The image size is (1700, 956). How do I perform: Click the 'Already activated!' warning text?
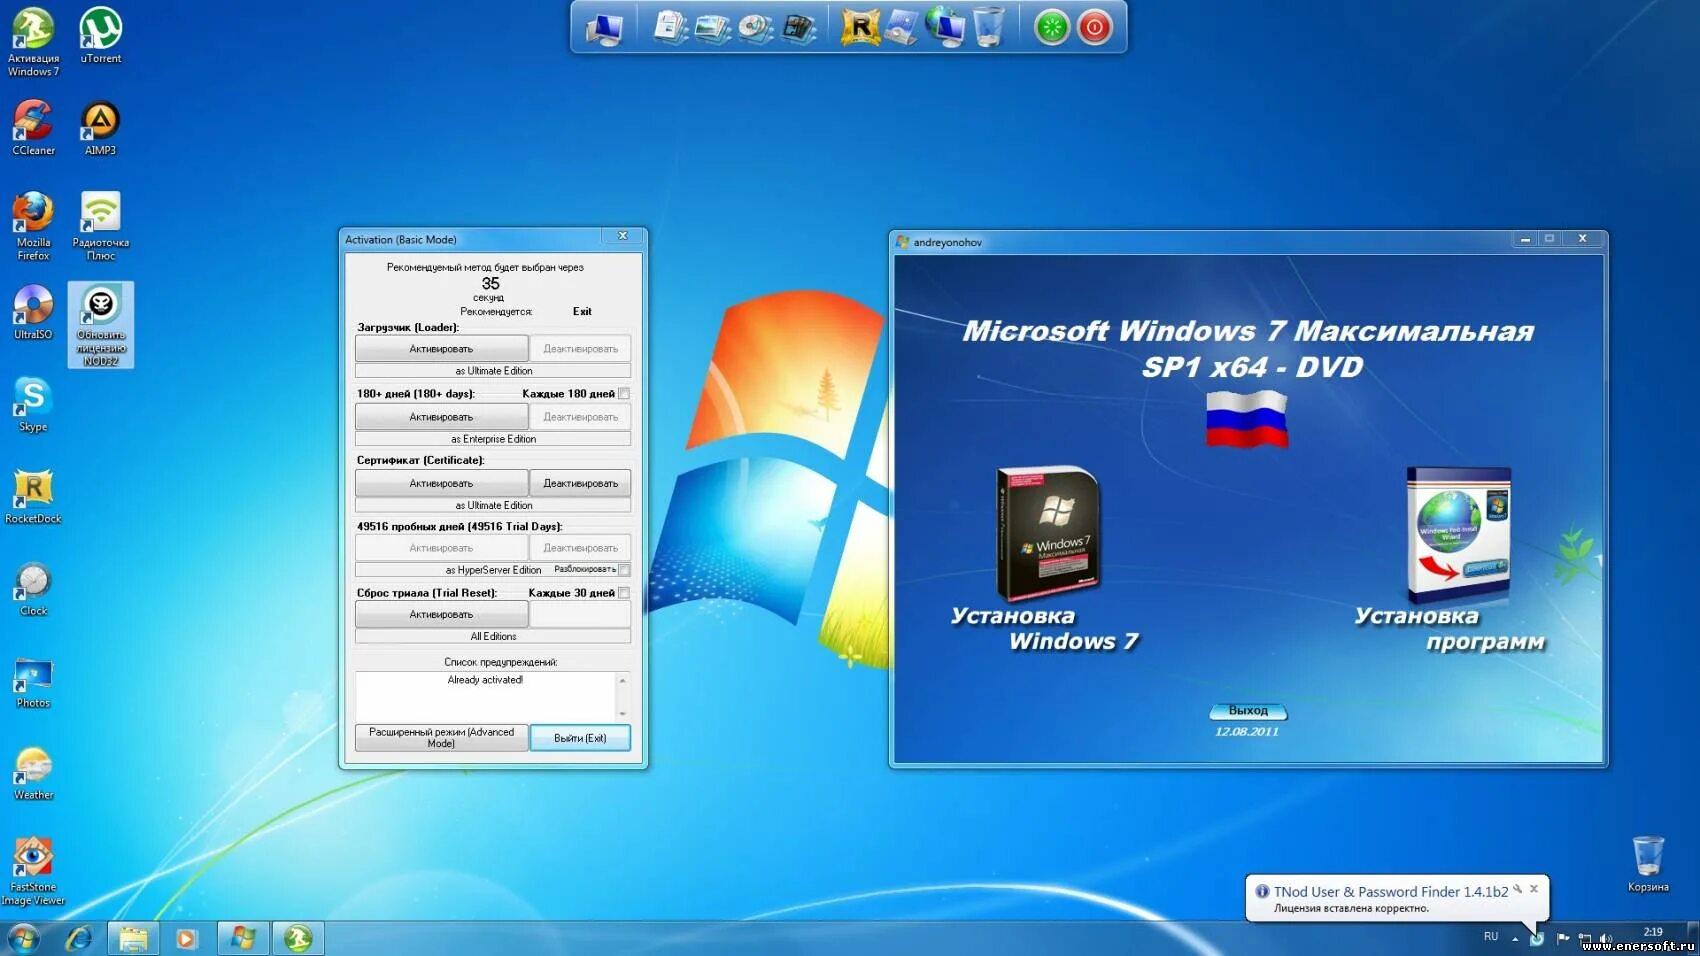tap(485, 680)
